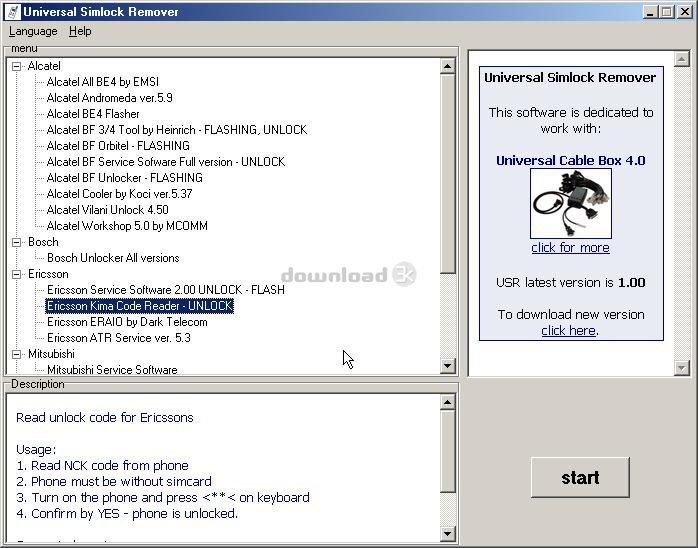The height and width of the screenshot is (548, 698).
Task: Click the Bosch category label
Action: pyautogui.click(x=43, y=242)
